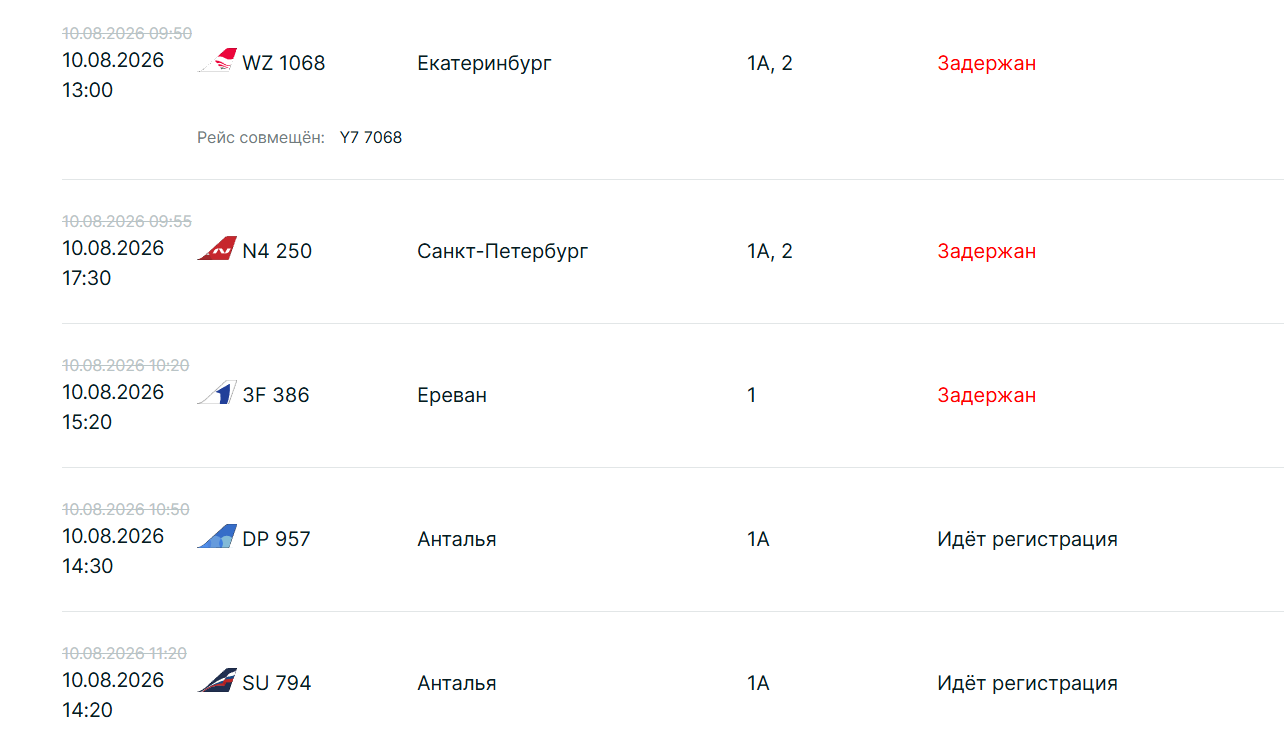Open flight WZ 1068 details
1284x748 pixels.
click(x=284, y=63)
